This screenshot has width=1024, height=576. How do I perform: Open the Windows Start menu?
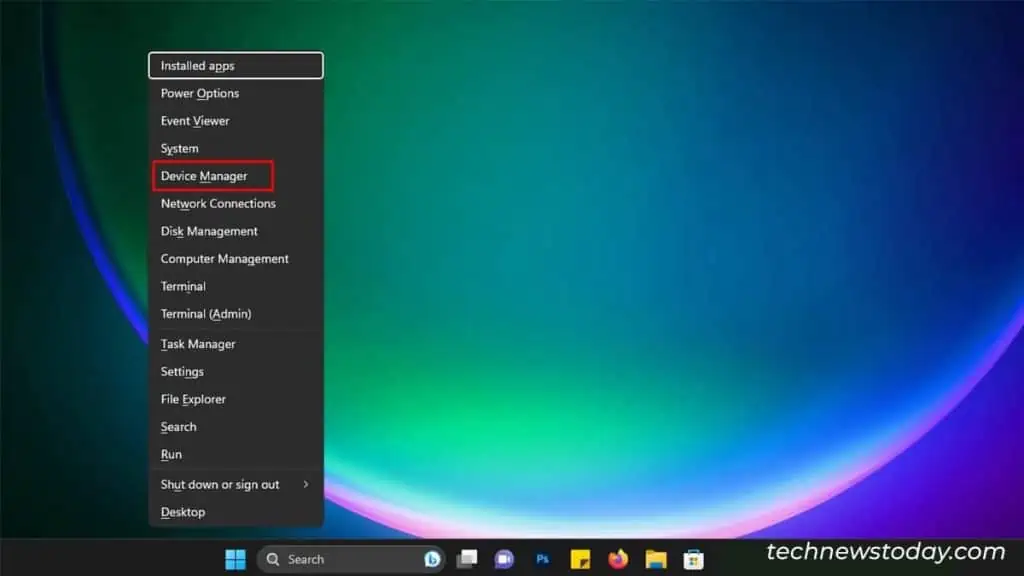(x=235, y=559)
